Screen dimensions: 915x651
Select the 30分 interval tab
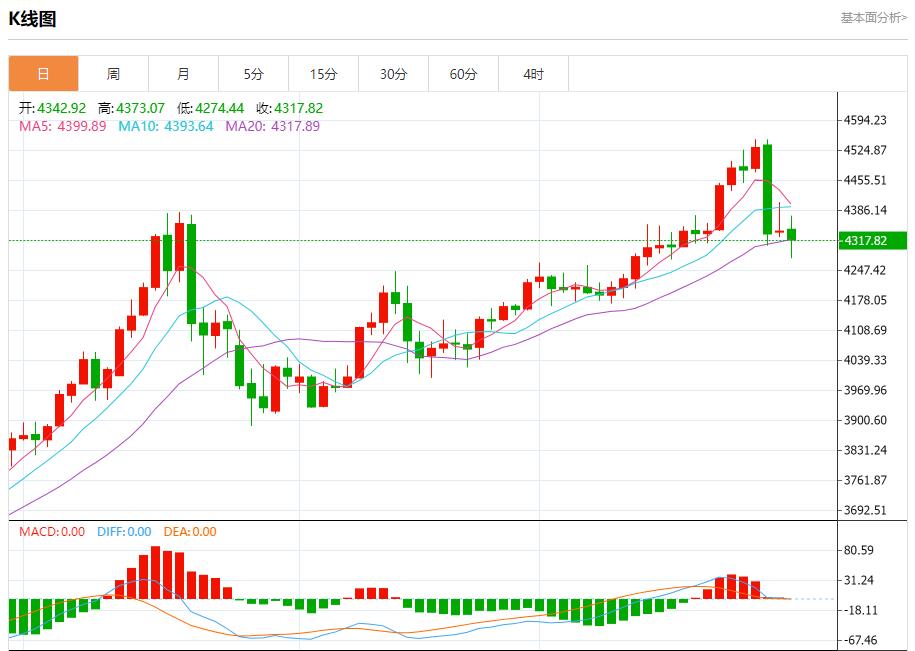coord(393,74)
